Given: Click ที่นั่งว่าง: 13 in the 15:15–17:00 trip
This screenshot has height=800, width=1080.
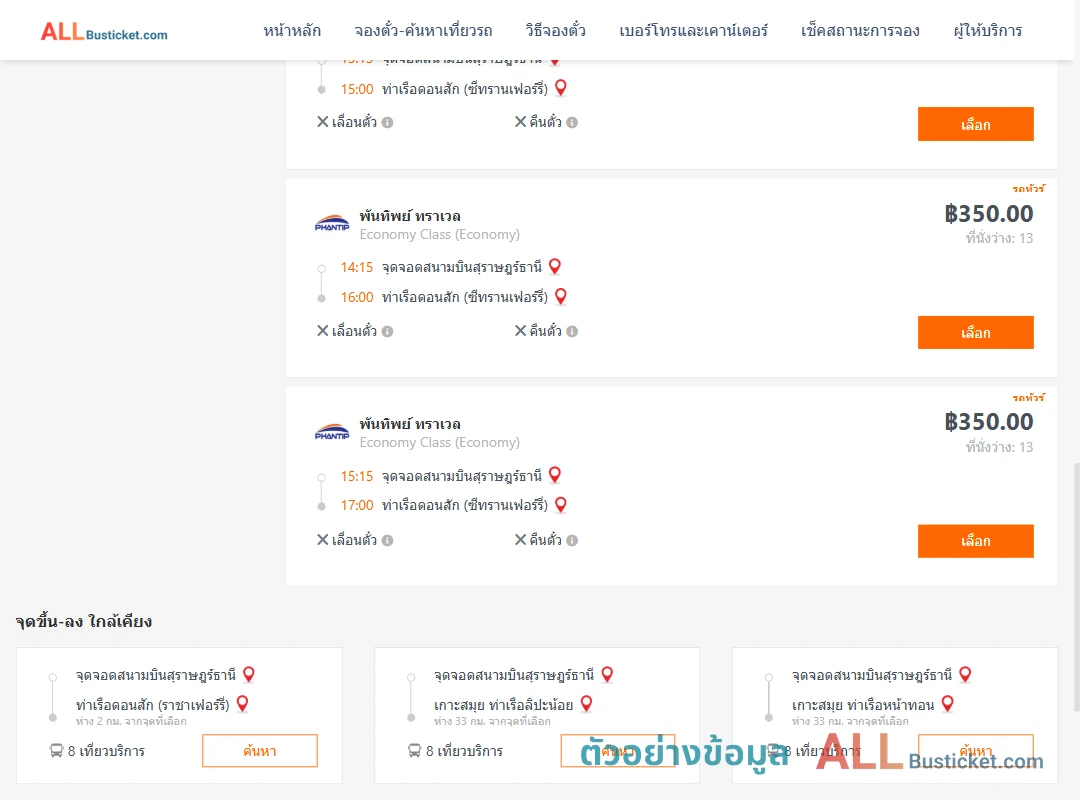Looking at the screenshot, I should coord(999,447).
